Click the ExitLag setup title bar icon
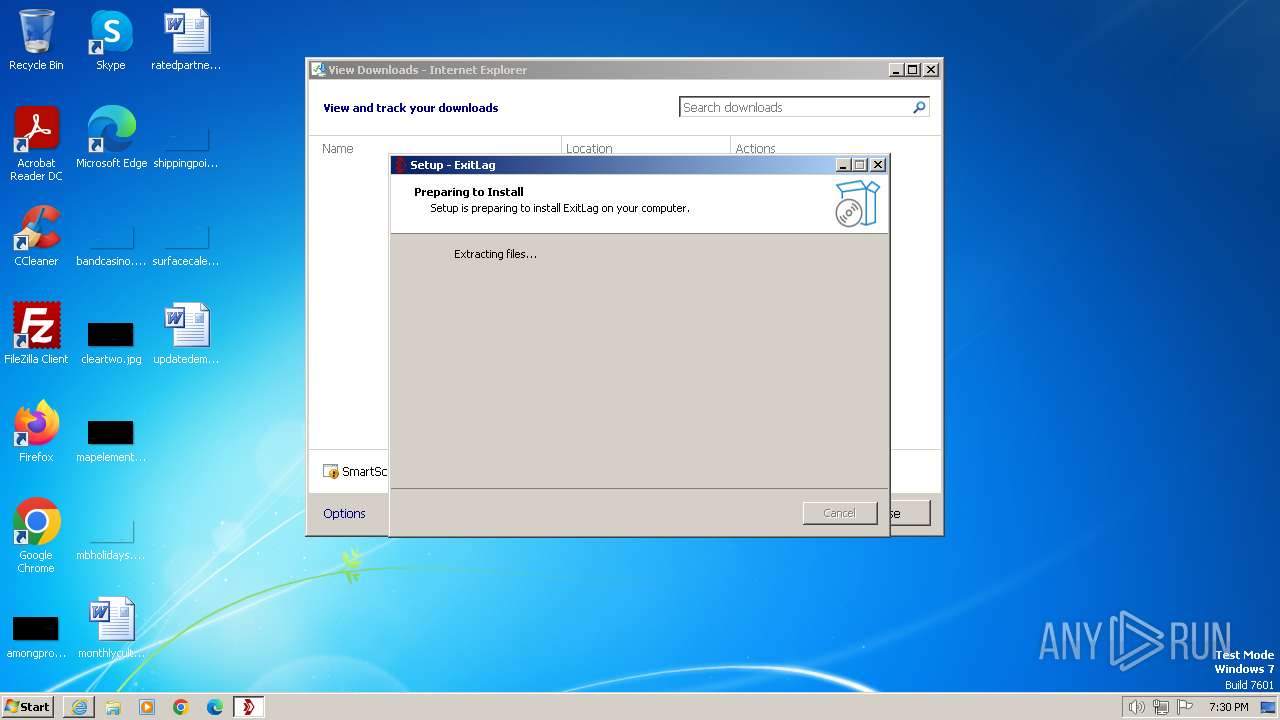This screenshot has width=1280, height=720. (x=400, y=165)
